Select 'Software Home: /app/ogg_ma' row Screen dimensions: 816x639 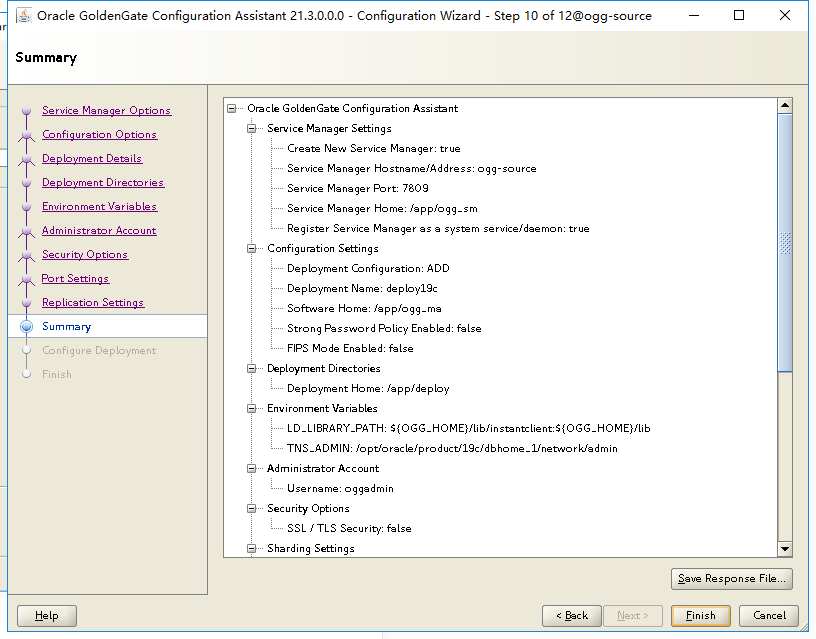(364, 309)
